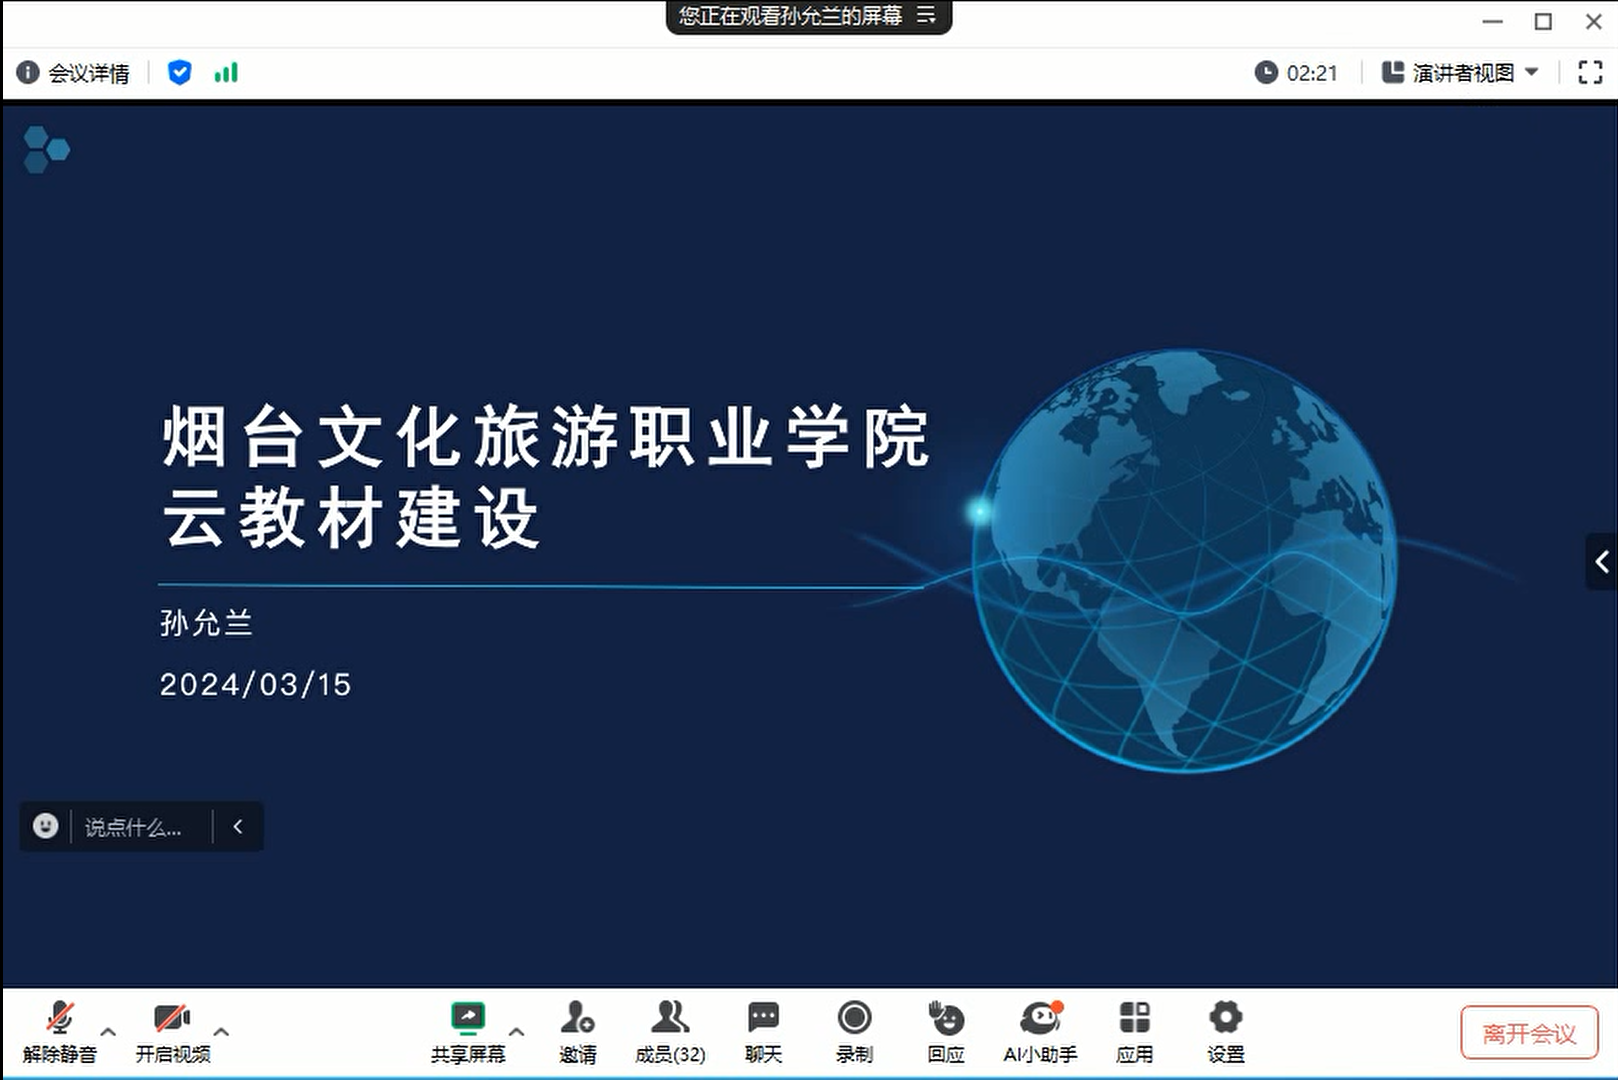This screenshot has height=1080, width=1618.
Task: Close the meeting window
Action: pyautogui.click(x=1594, y=21)
